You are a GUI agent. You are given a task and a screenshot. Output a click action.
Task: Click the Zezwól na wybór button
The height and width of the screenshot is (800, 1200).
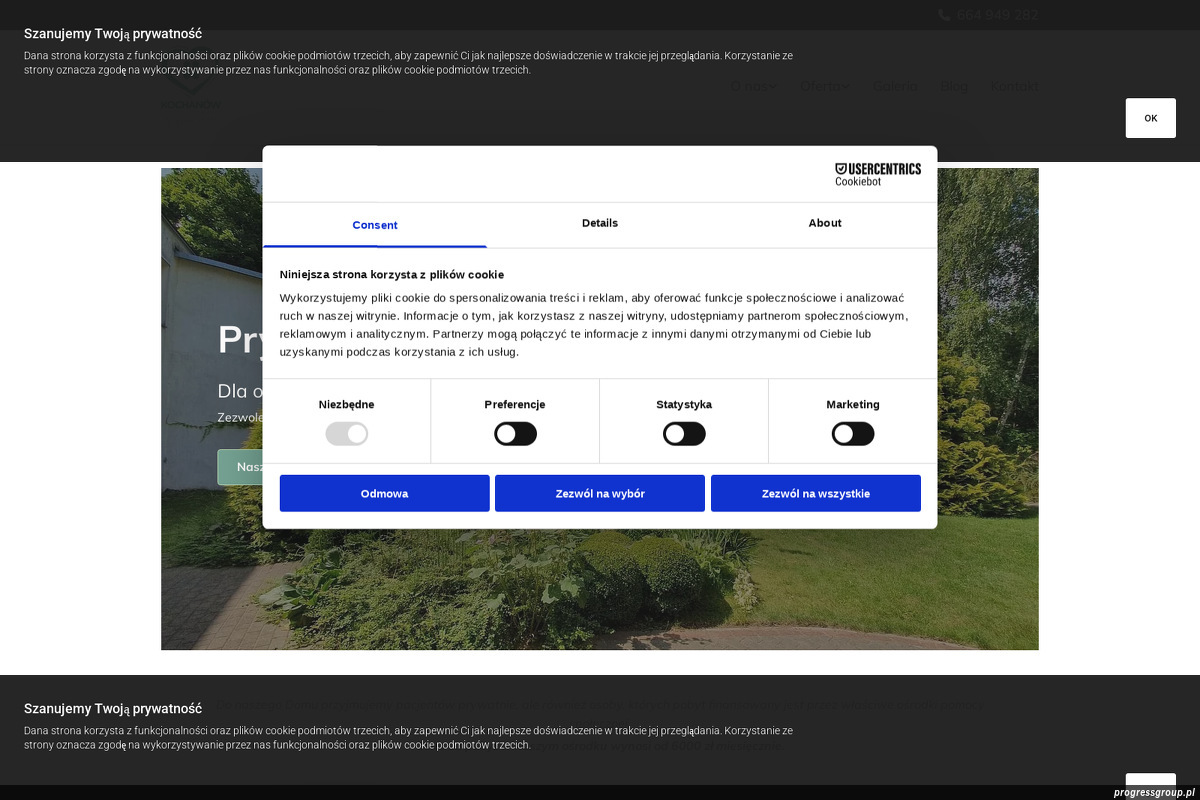click(x=600, y=494)
